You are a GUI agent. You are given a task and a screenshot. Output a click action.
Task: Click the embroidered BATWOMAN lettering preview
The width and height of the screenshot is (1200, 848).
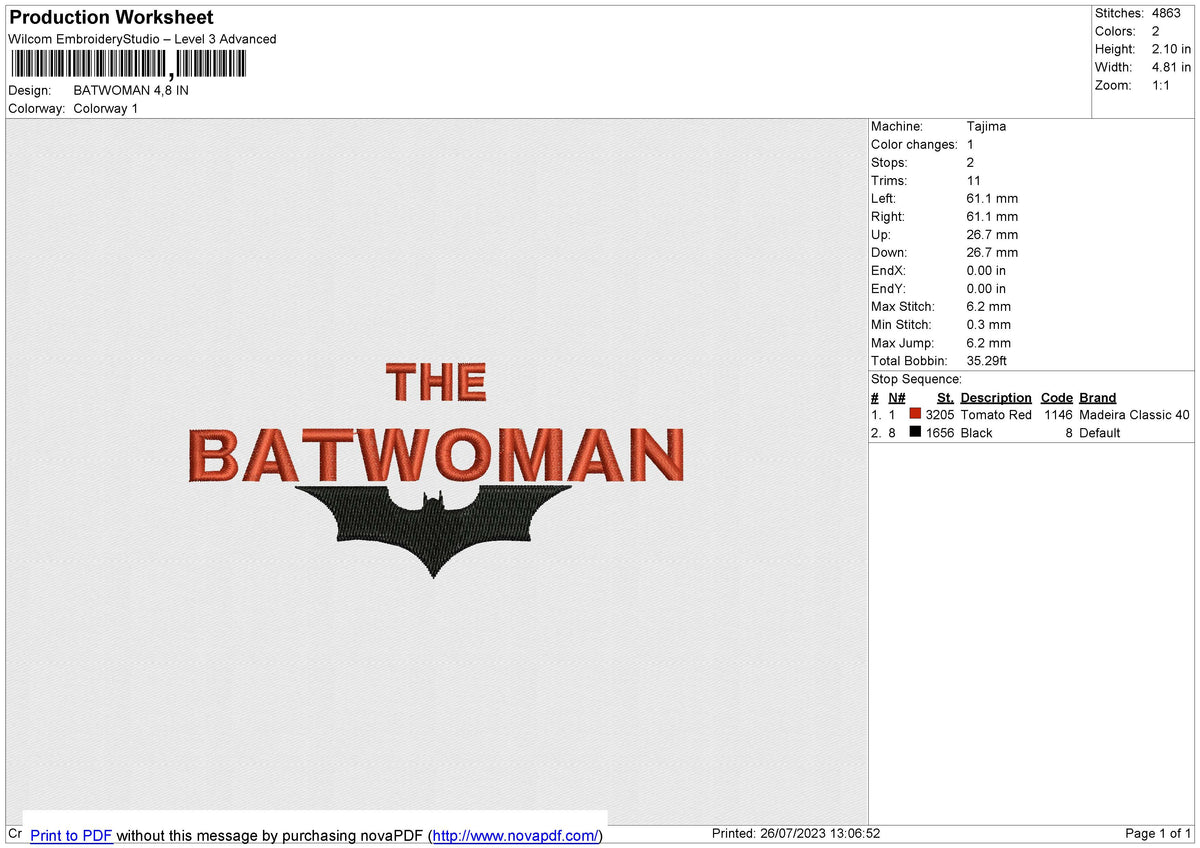click(x=438, y=455)
